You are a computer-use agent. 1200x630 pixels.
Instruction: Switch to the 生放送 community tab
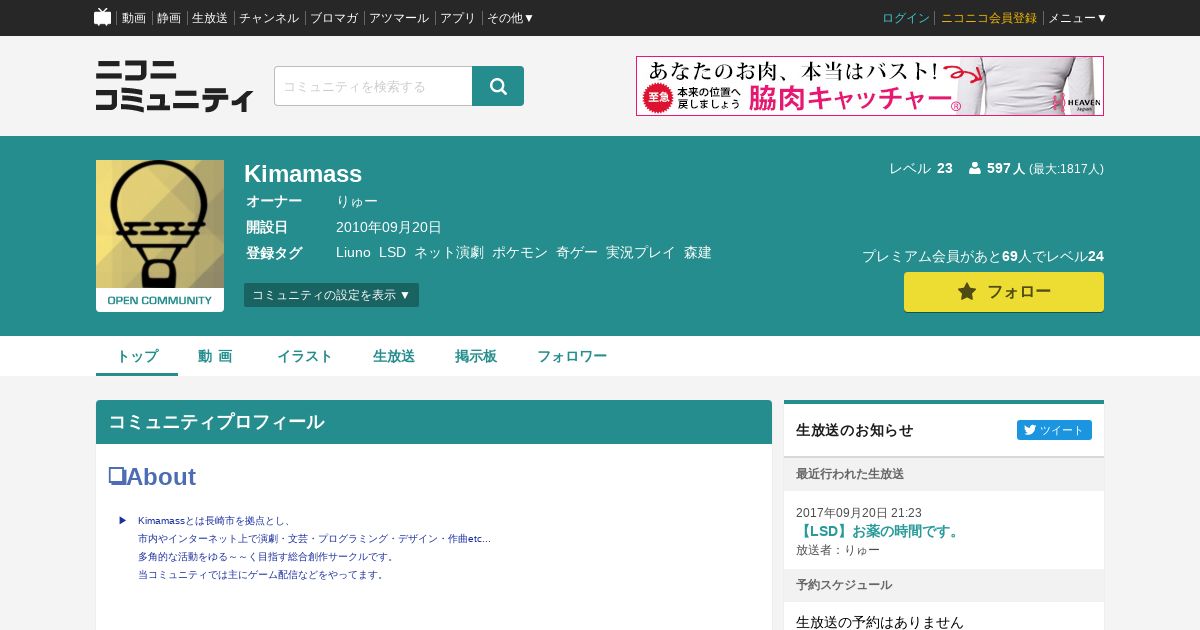pyautogui.click(x=394, y=356)
